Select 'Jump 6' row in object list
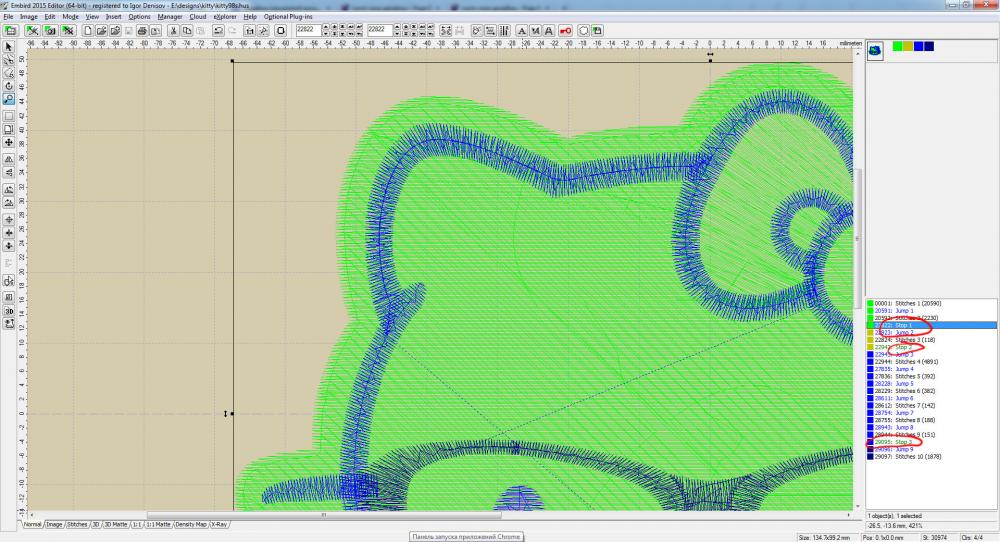 click(930, 398)
